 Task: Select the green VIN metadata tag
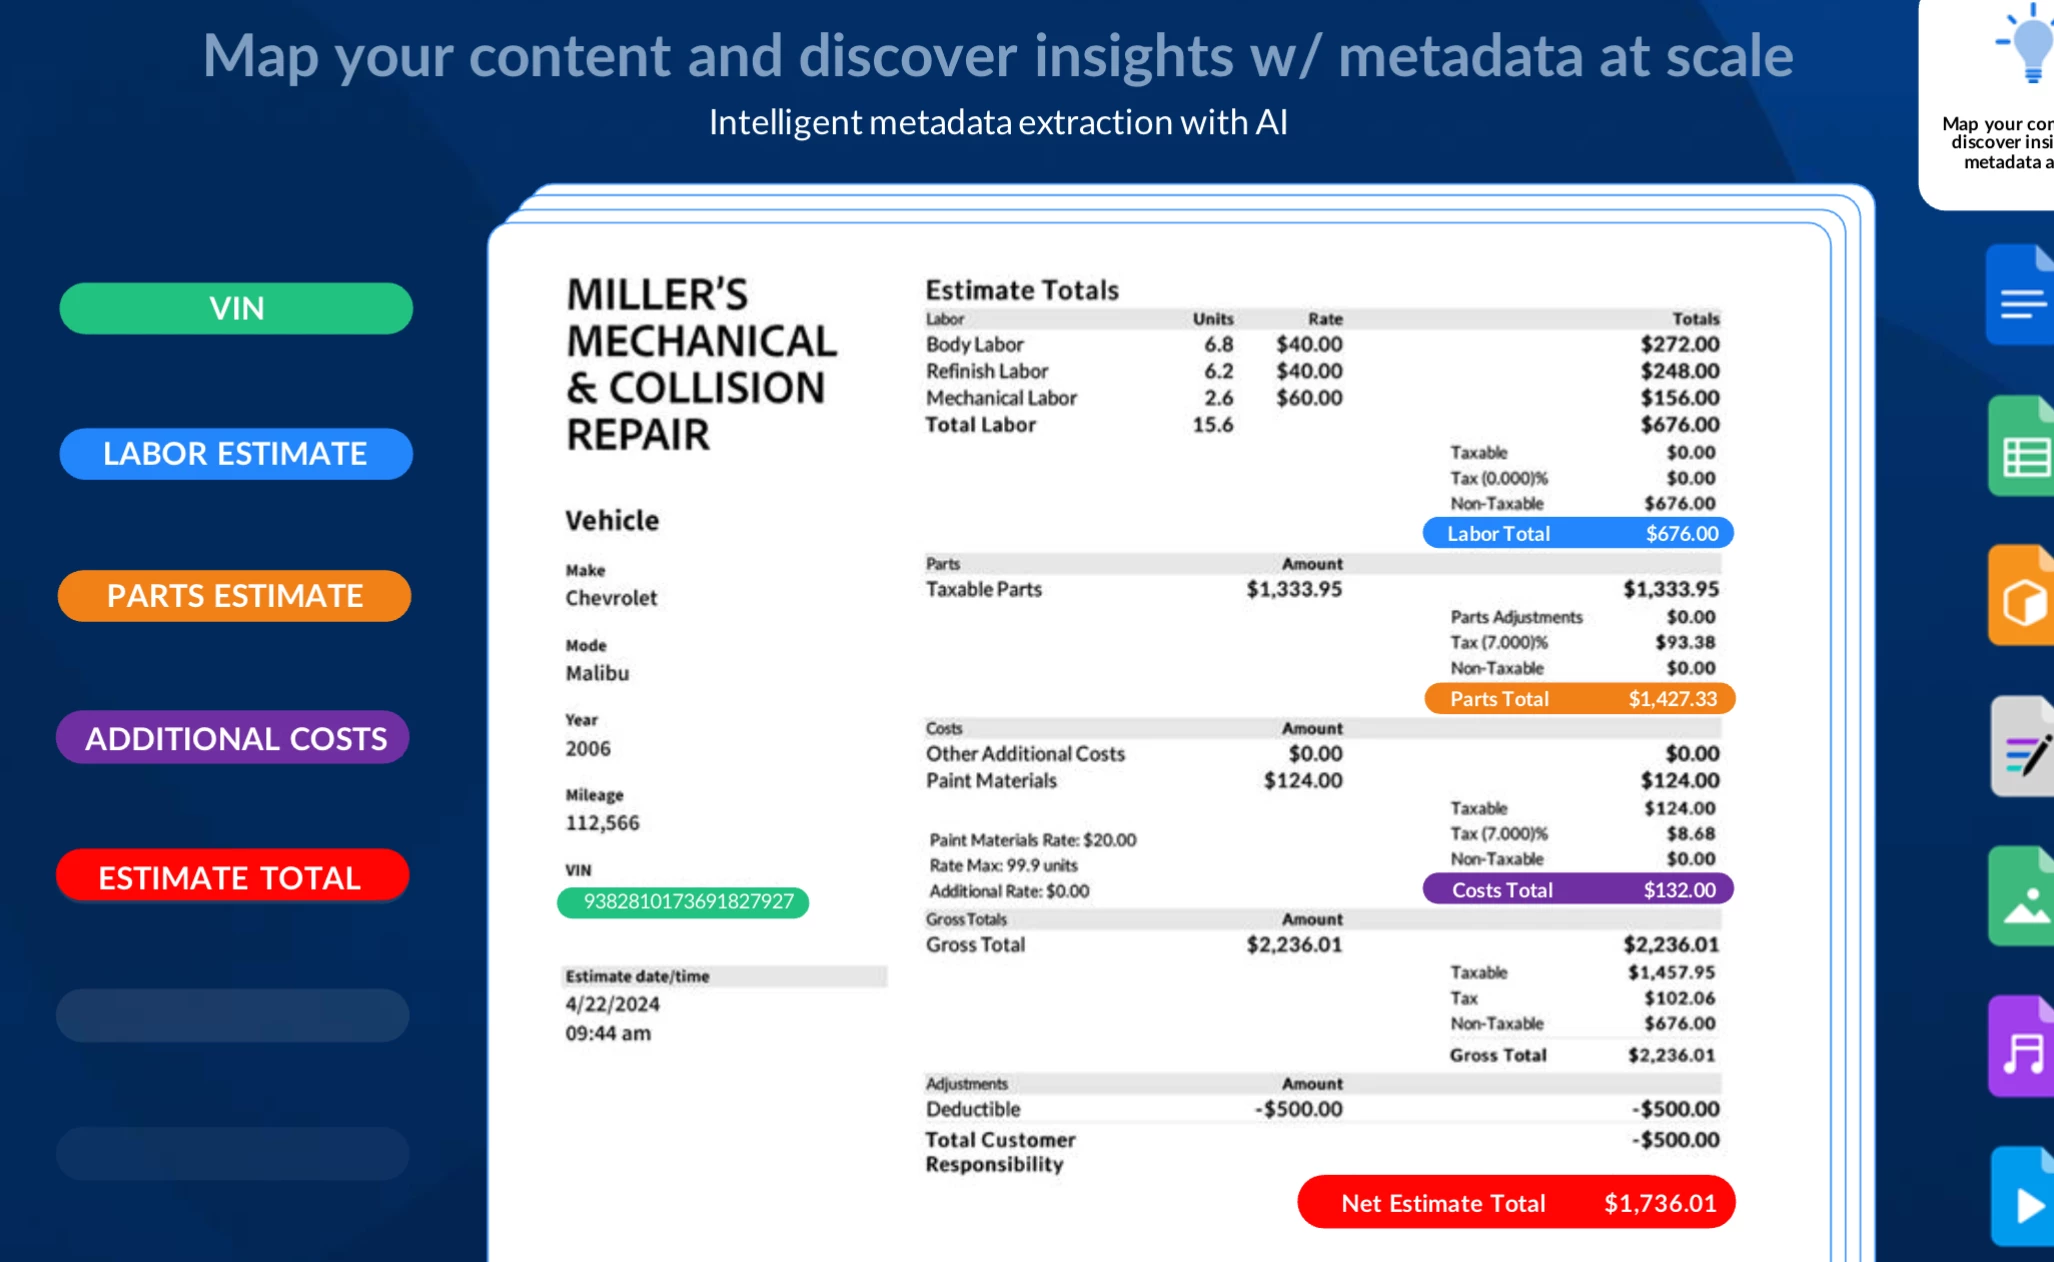point(236,308)
